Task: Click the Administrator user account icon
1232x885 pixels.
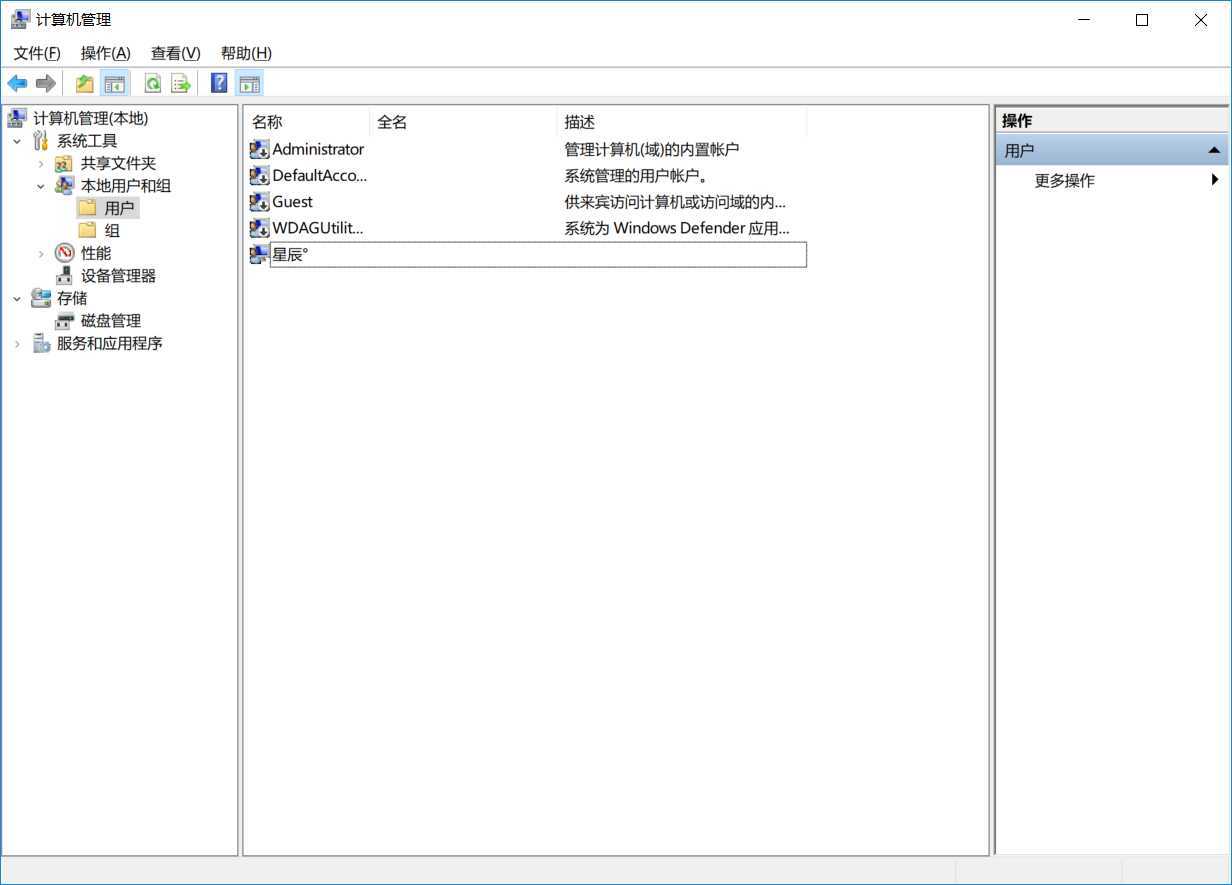Action: tap(259, 150)
